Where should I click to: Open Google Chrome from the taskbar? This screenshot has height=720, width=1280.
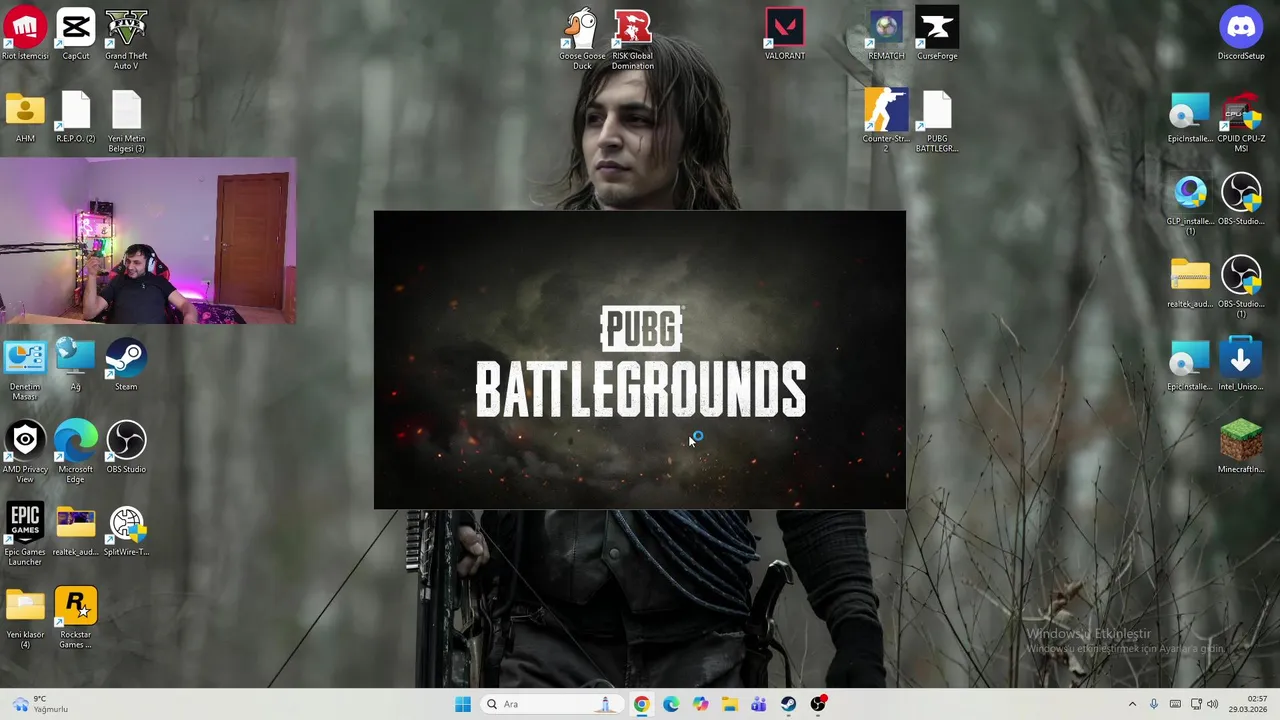[x=641, y=704]
